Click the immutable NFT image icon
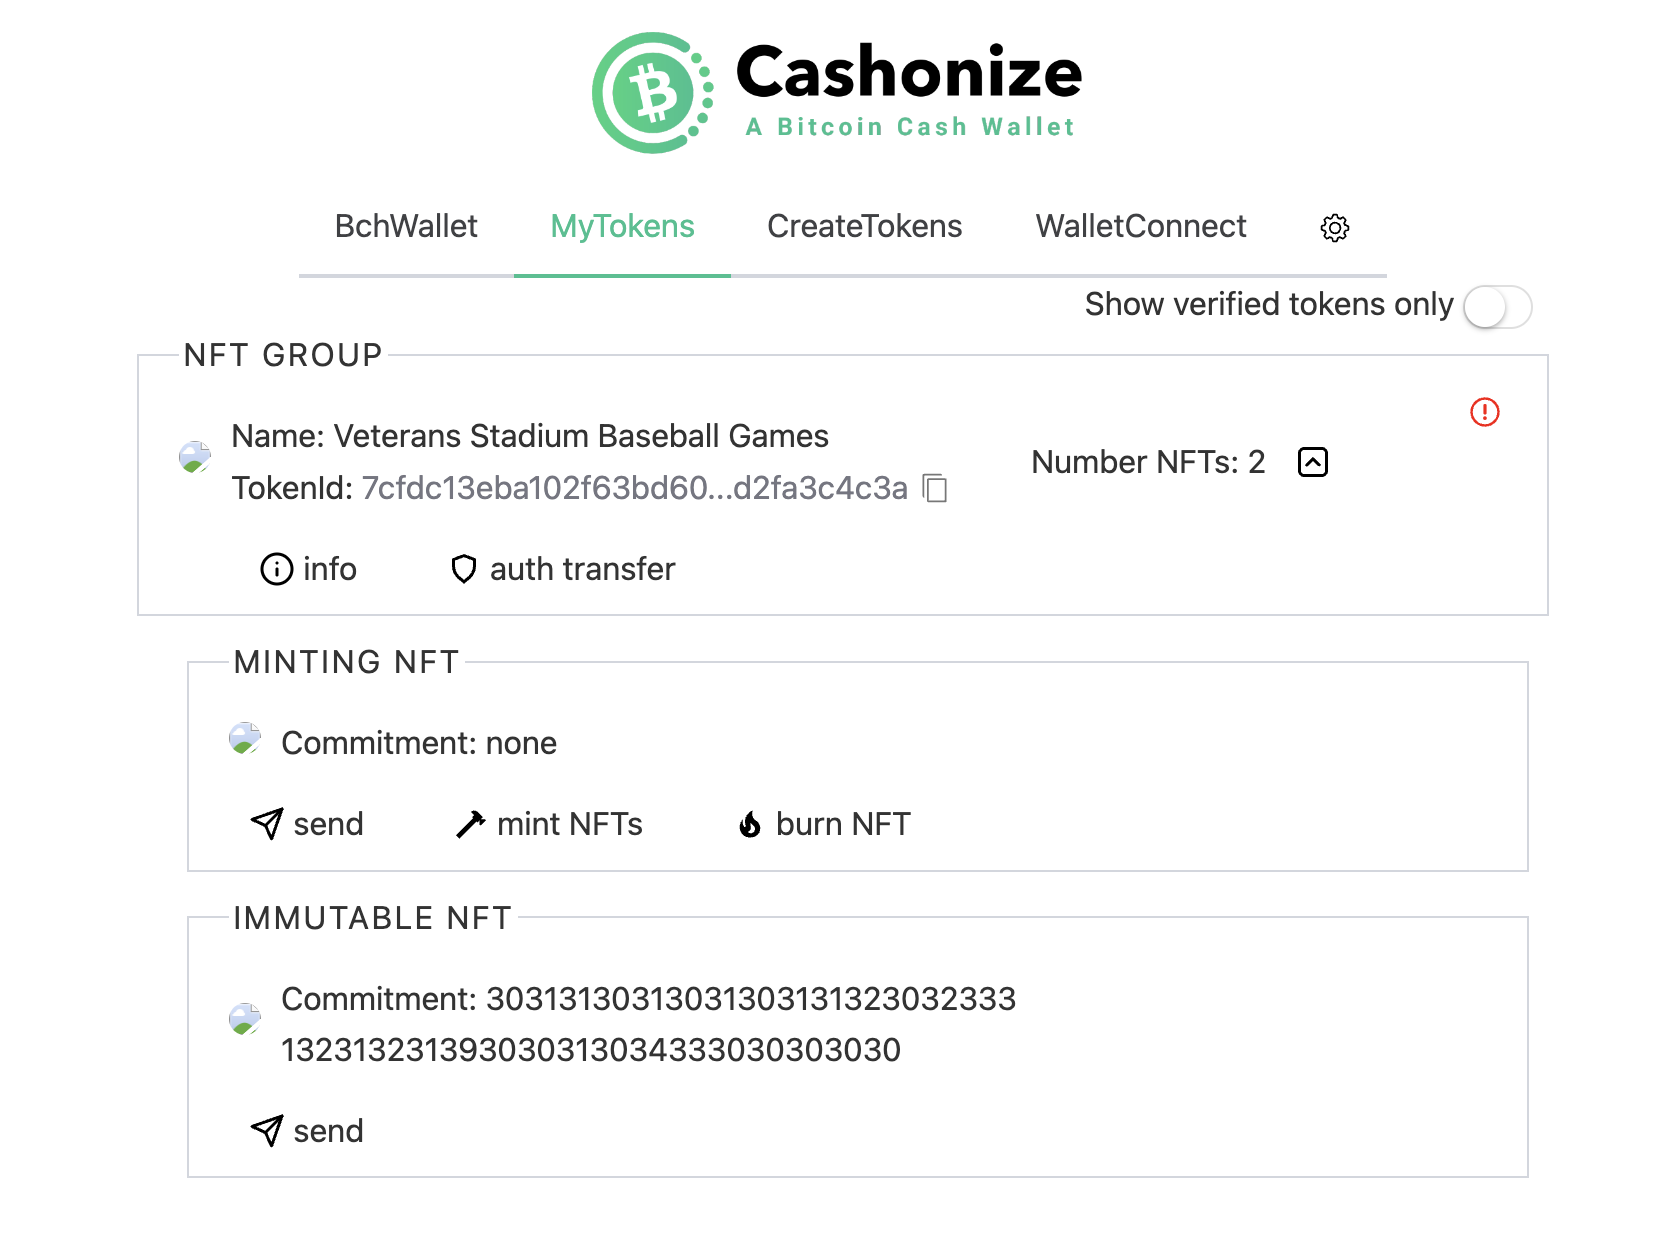The height and width of the screenshot is (1234, 1666). tap(245, 1019)
